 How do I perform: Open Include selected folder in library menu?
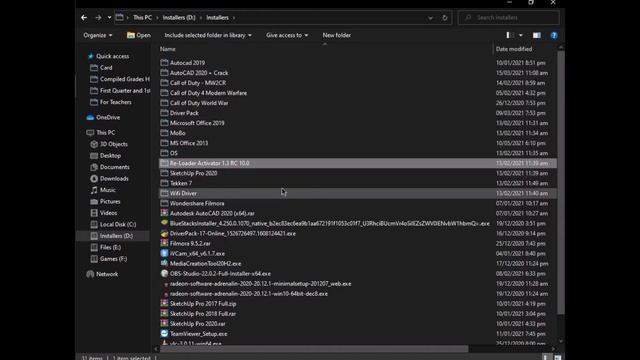[x=208, y=36]
